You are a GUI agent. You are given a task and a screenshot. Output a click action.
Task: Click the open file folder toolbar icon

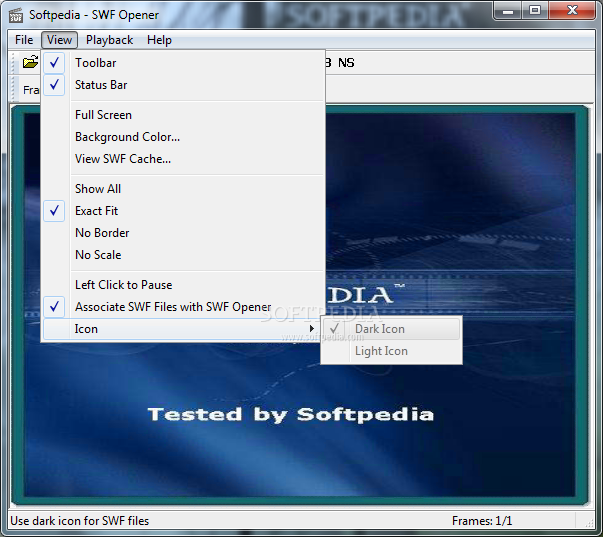click(x=30, y=62)
